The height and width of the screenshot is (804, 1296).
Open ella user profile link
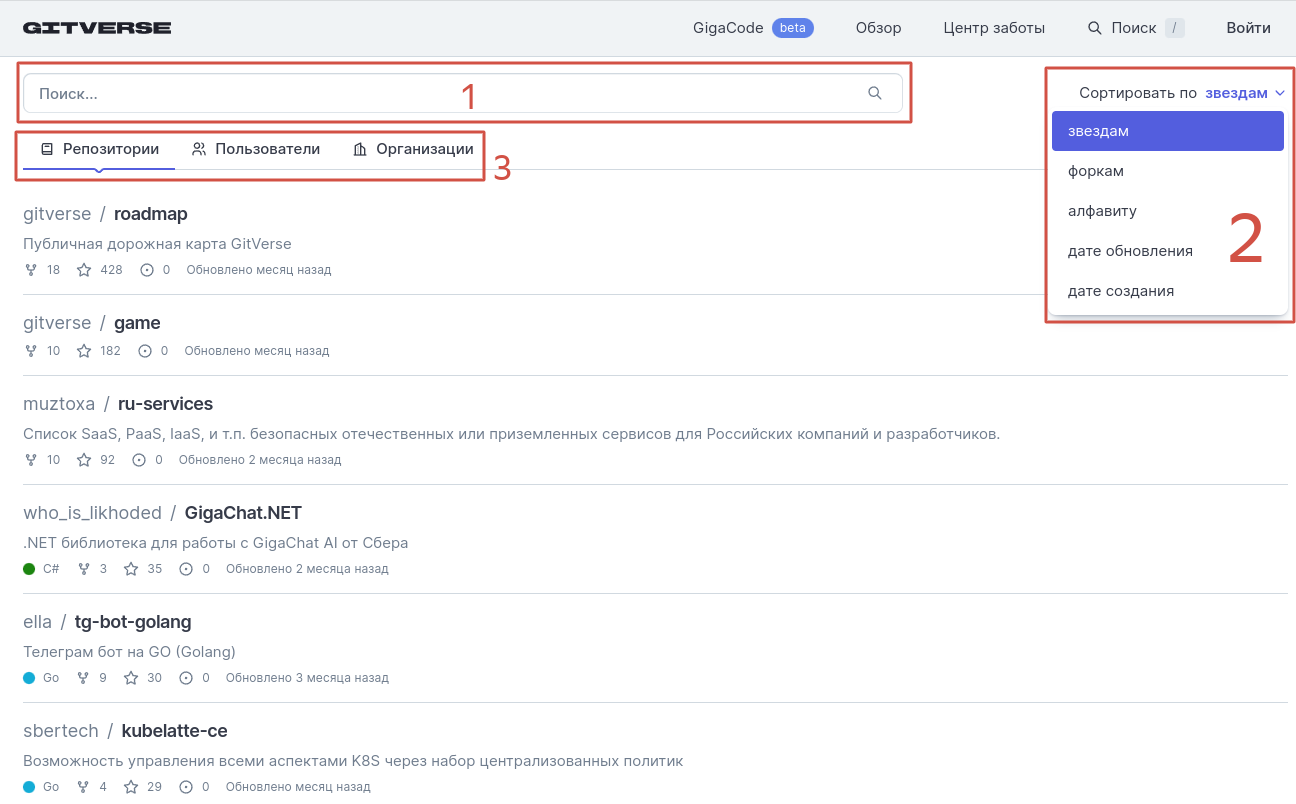(37, 622)
